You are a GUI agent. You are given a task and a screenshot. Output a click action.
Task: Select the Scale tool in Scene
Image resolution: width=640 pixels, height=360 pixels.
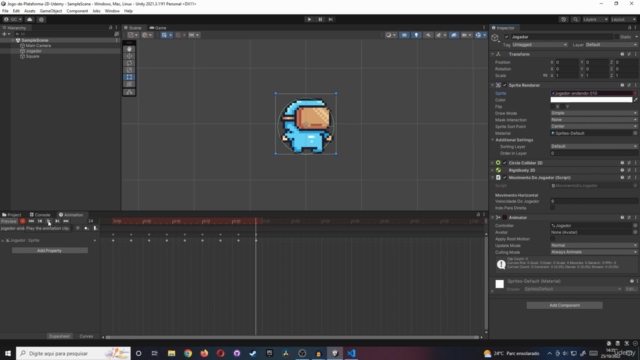129,70
